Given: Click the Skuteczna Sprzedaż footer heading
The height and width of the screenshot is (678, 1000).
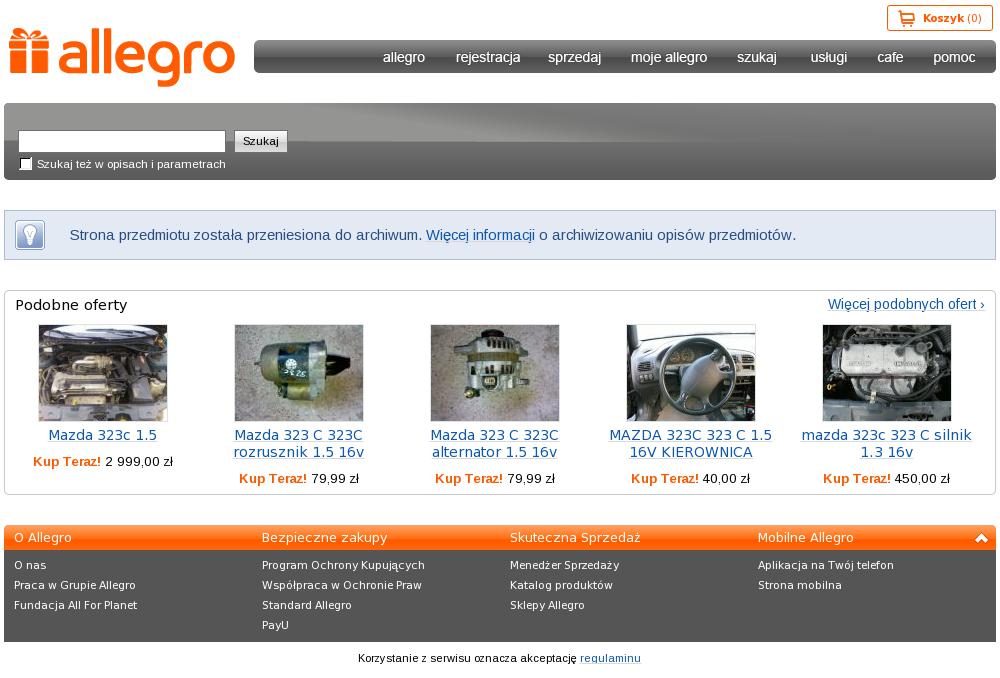Looking at the screenshot, I should tap(575, 538).
